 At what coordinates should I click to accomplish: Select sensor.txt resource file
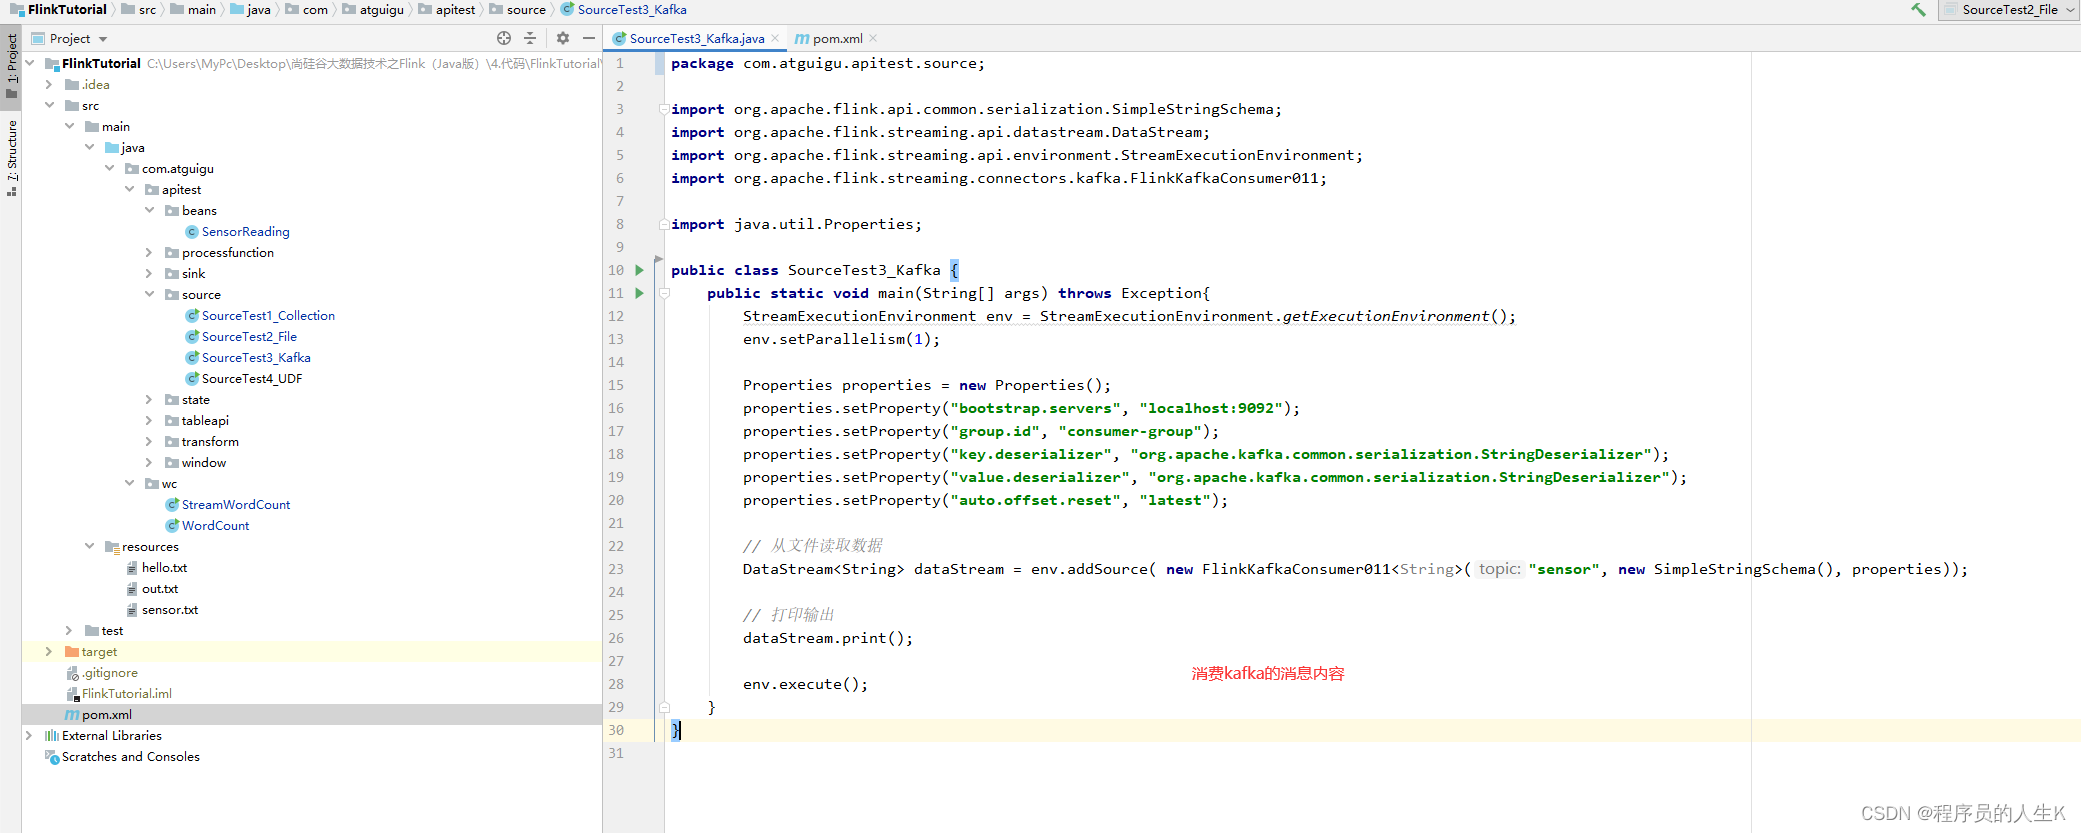pyautogui.click(x=170, y=610)
